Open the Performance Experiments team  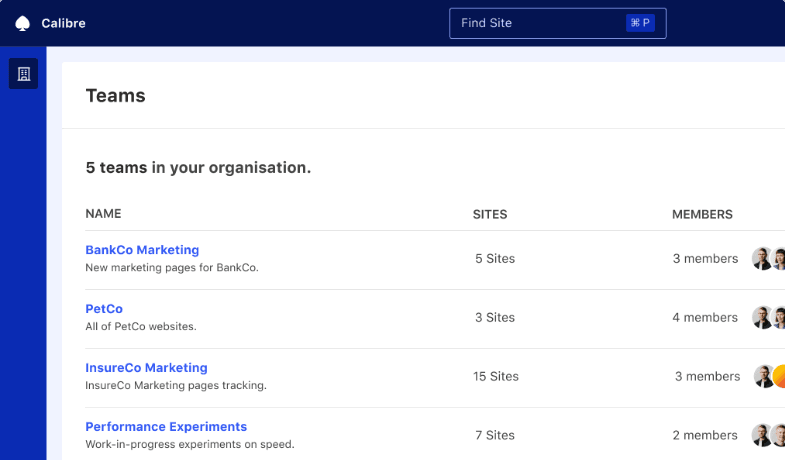pos(166,427)
